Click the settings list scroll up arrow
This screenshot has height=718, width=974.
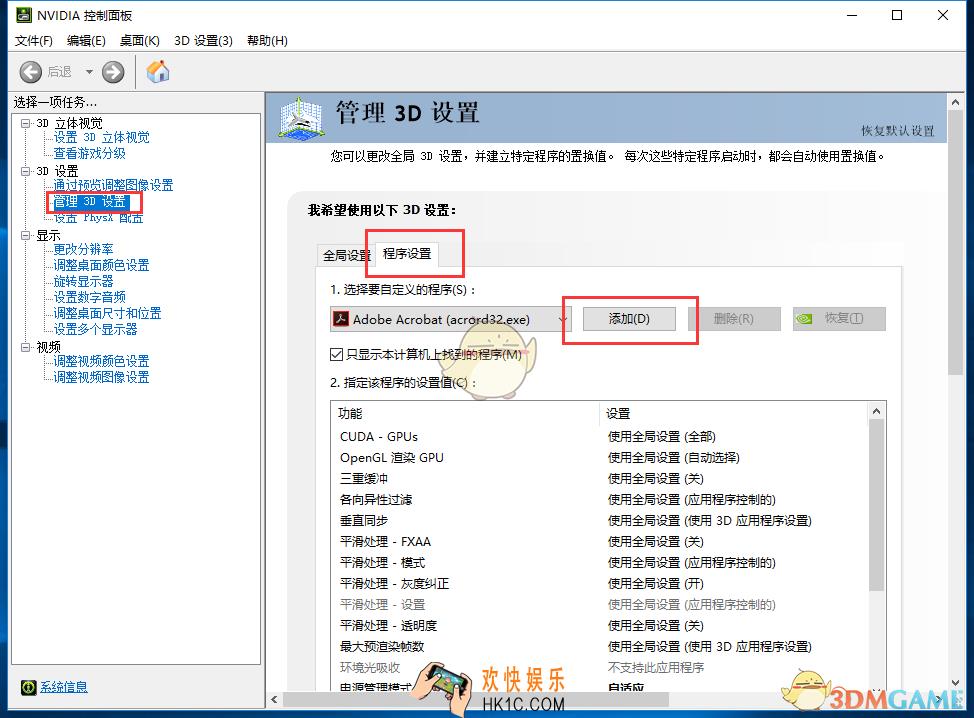coord(876,411)
